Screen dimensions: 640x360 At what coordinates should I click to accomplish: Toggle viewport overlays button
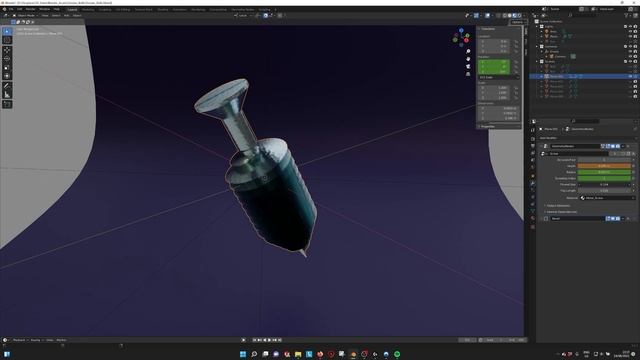point(487,16)
